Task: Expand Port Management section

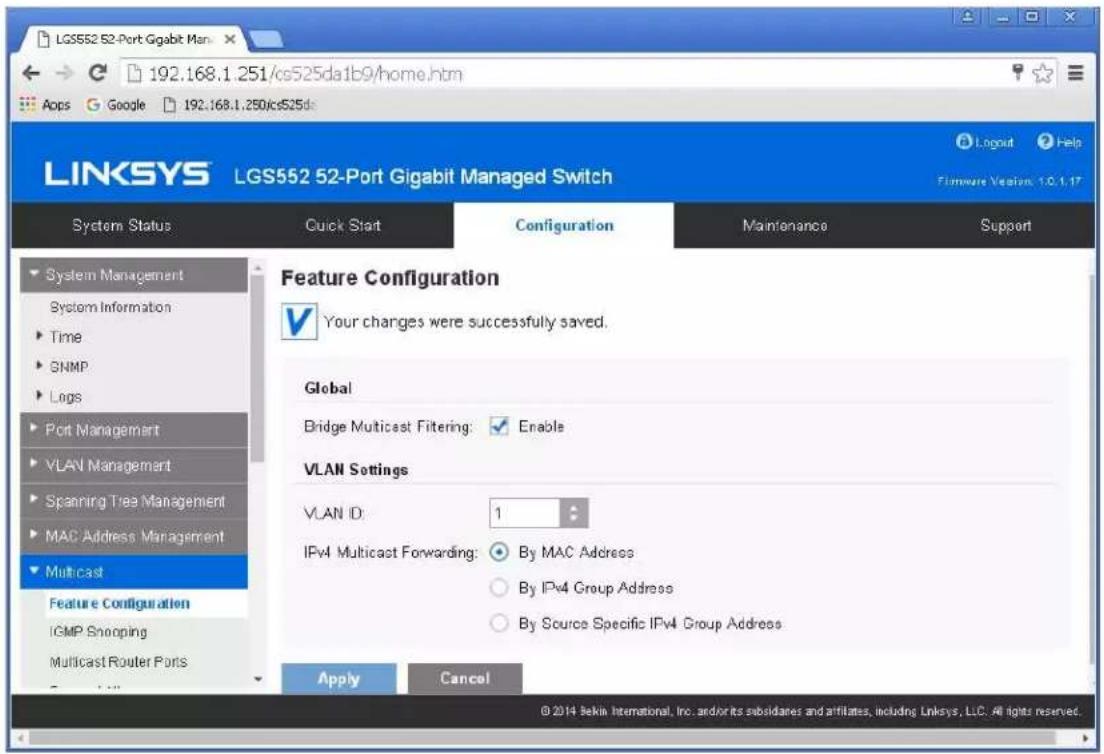Action: (134, 429)
